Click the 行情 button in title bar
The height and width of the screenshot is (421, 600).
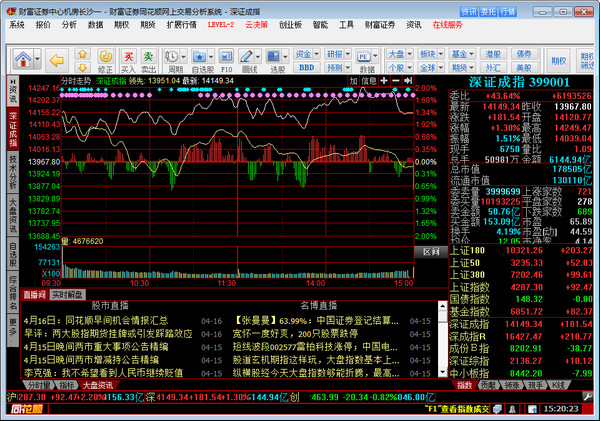508,12
